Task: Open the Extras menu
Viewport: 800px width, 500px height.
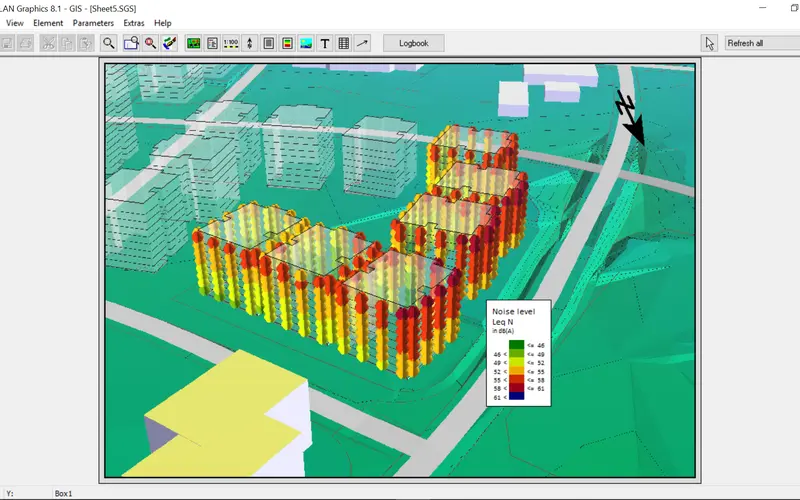Action: [x=134, y=23]
